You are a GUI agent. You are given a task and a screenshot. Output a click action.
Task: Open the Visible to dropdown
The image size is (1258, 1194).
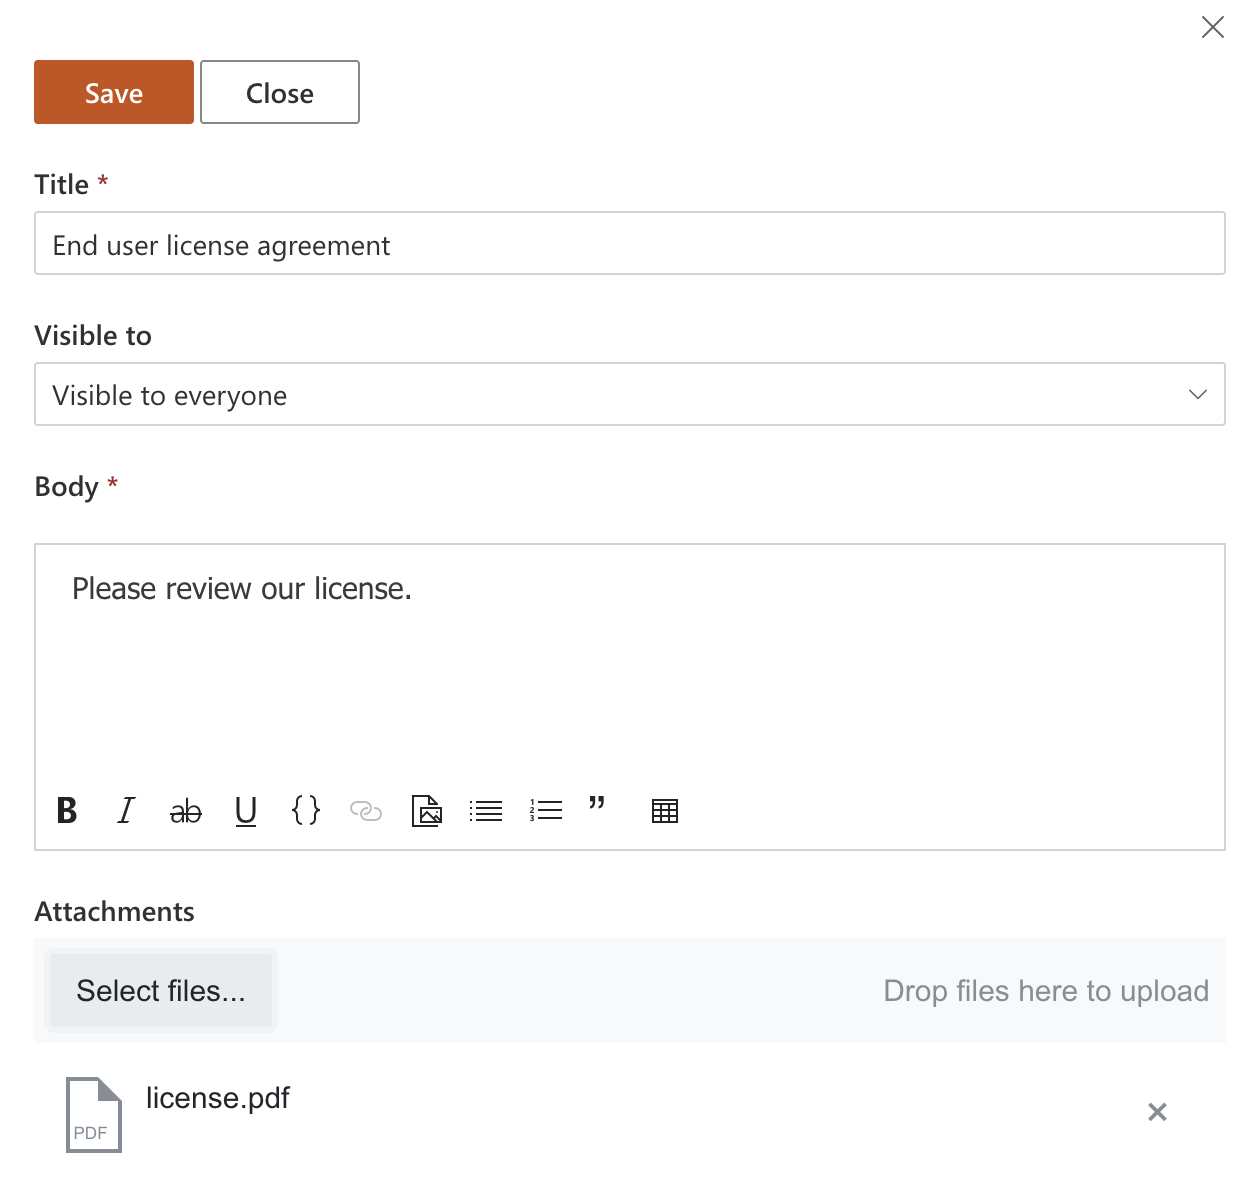pos(630,394)
